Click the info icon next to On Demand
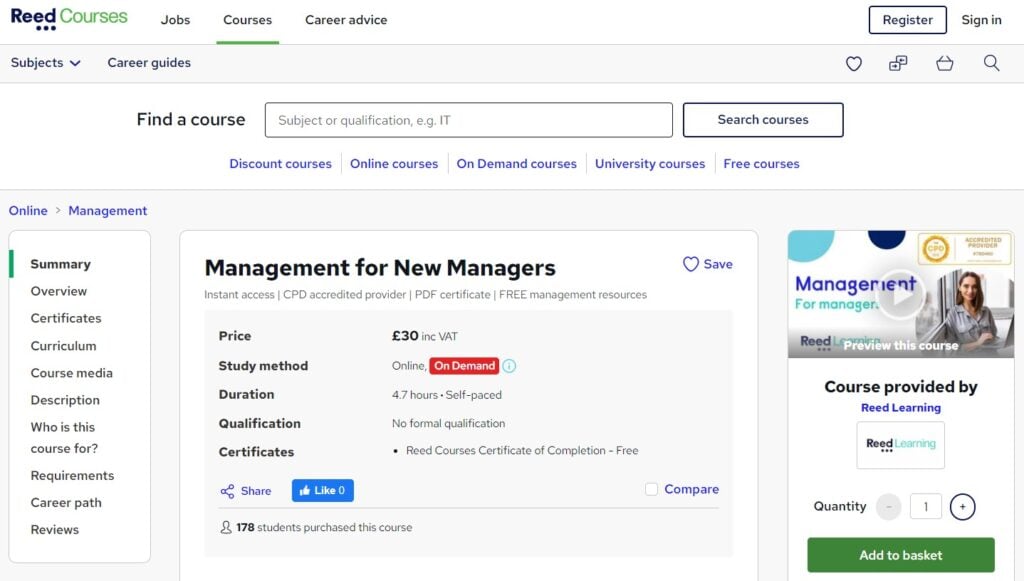1024x581 pixels. pos(509,366)
